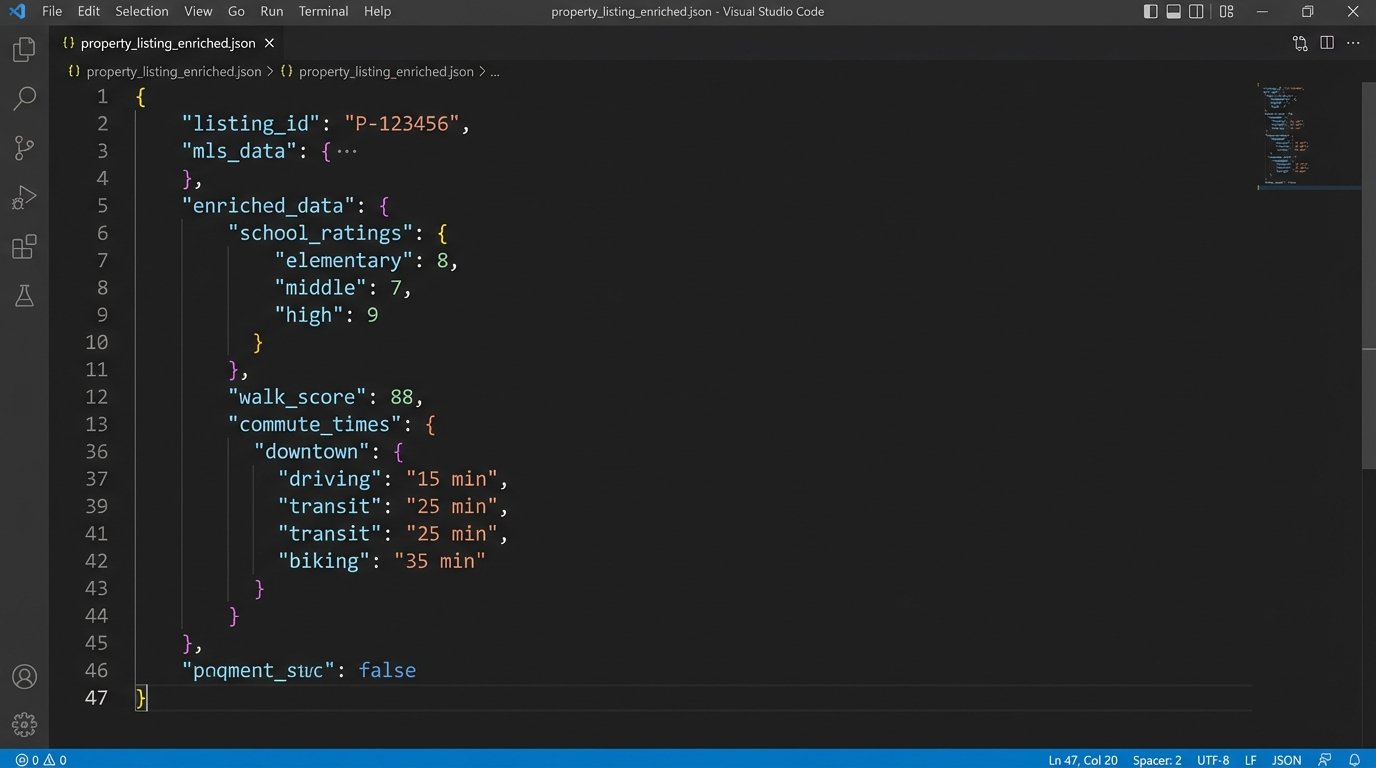
Task: Open the Search view in activity bar
Action: click(24, 99)
